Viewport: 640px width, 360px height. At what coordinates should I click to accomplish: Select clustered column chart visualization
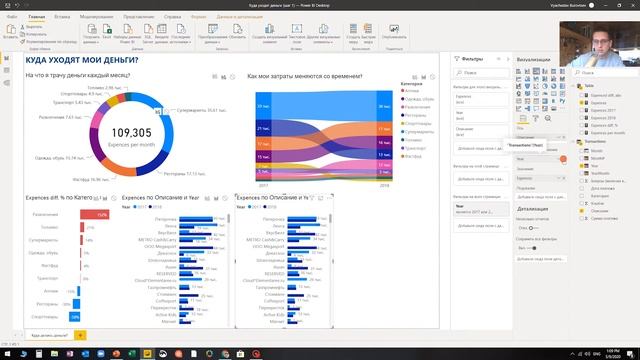[x=545, y=71]
